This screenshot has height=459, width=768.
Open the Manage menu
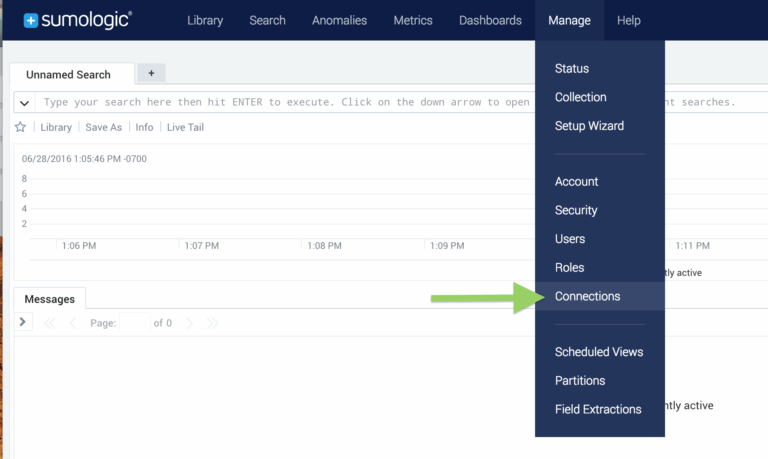569,20
